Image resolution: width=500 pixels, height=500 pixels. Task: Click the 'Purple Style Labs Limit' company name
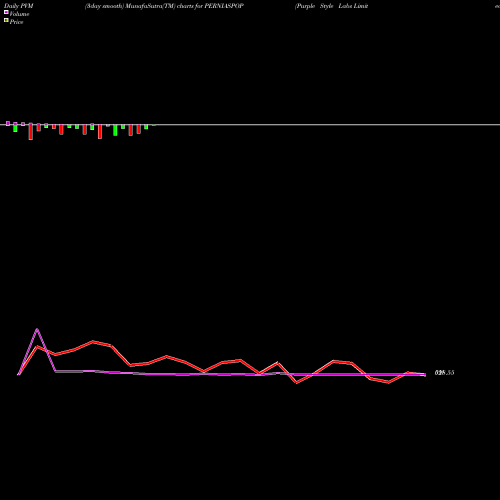pyautogui.click(x=332, y=6)
